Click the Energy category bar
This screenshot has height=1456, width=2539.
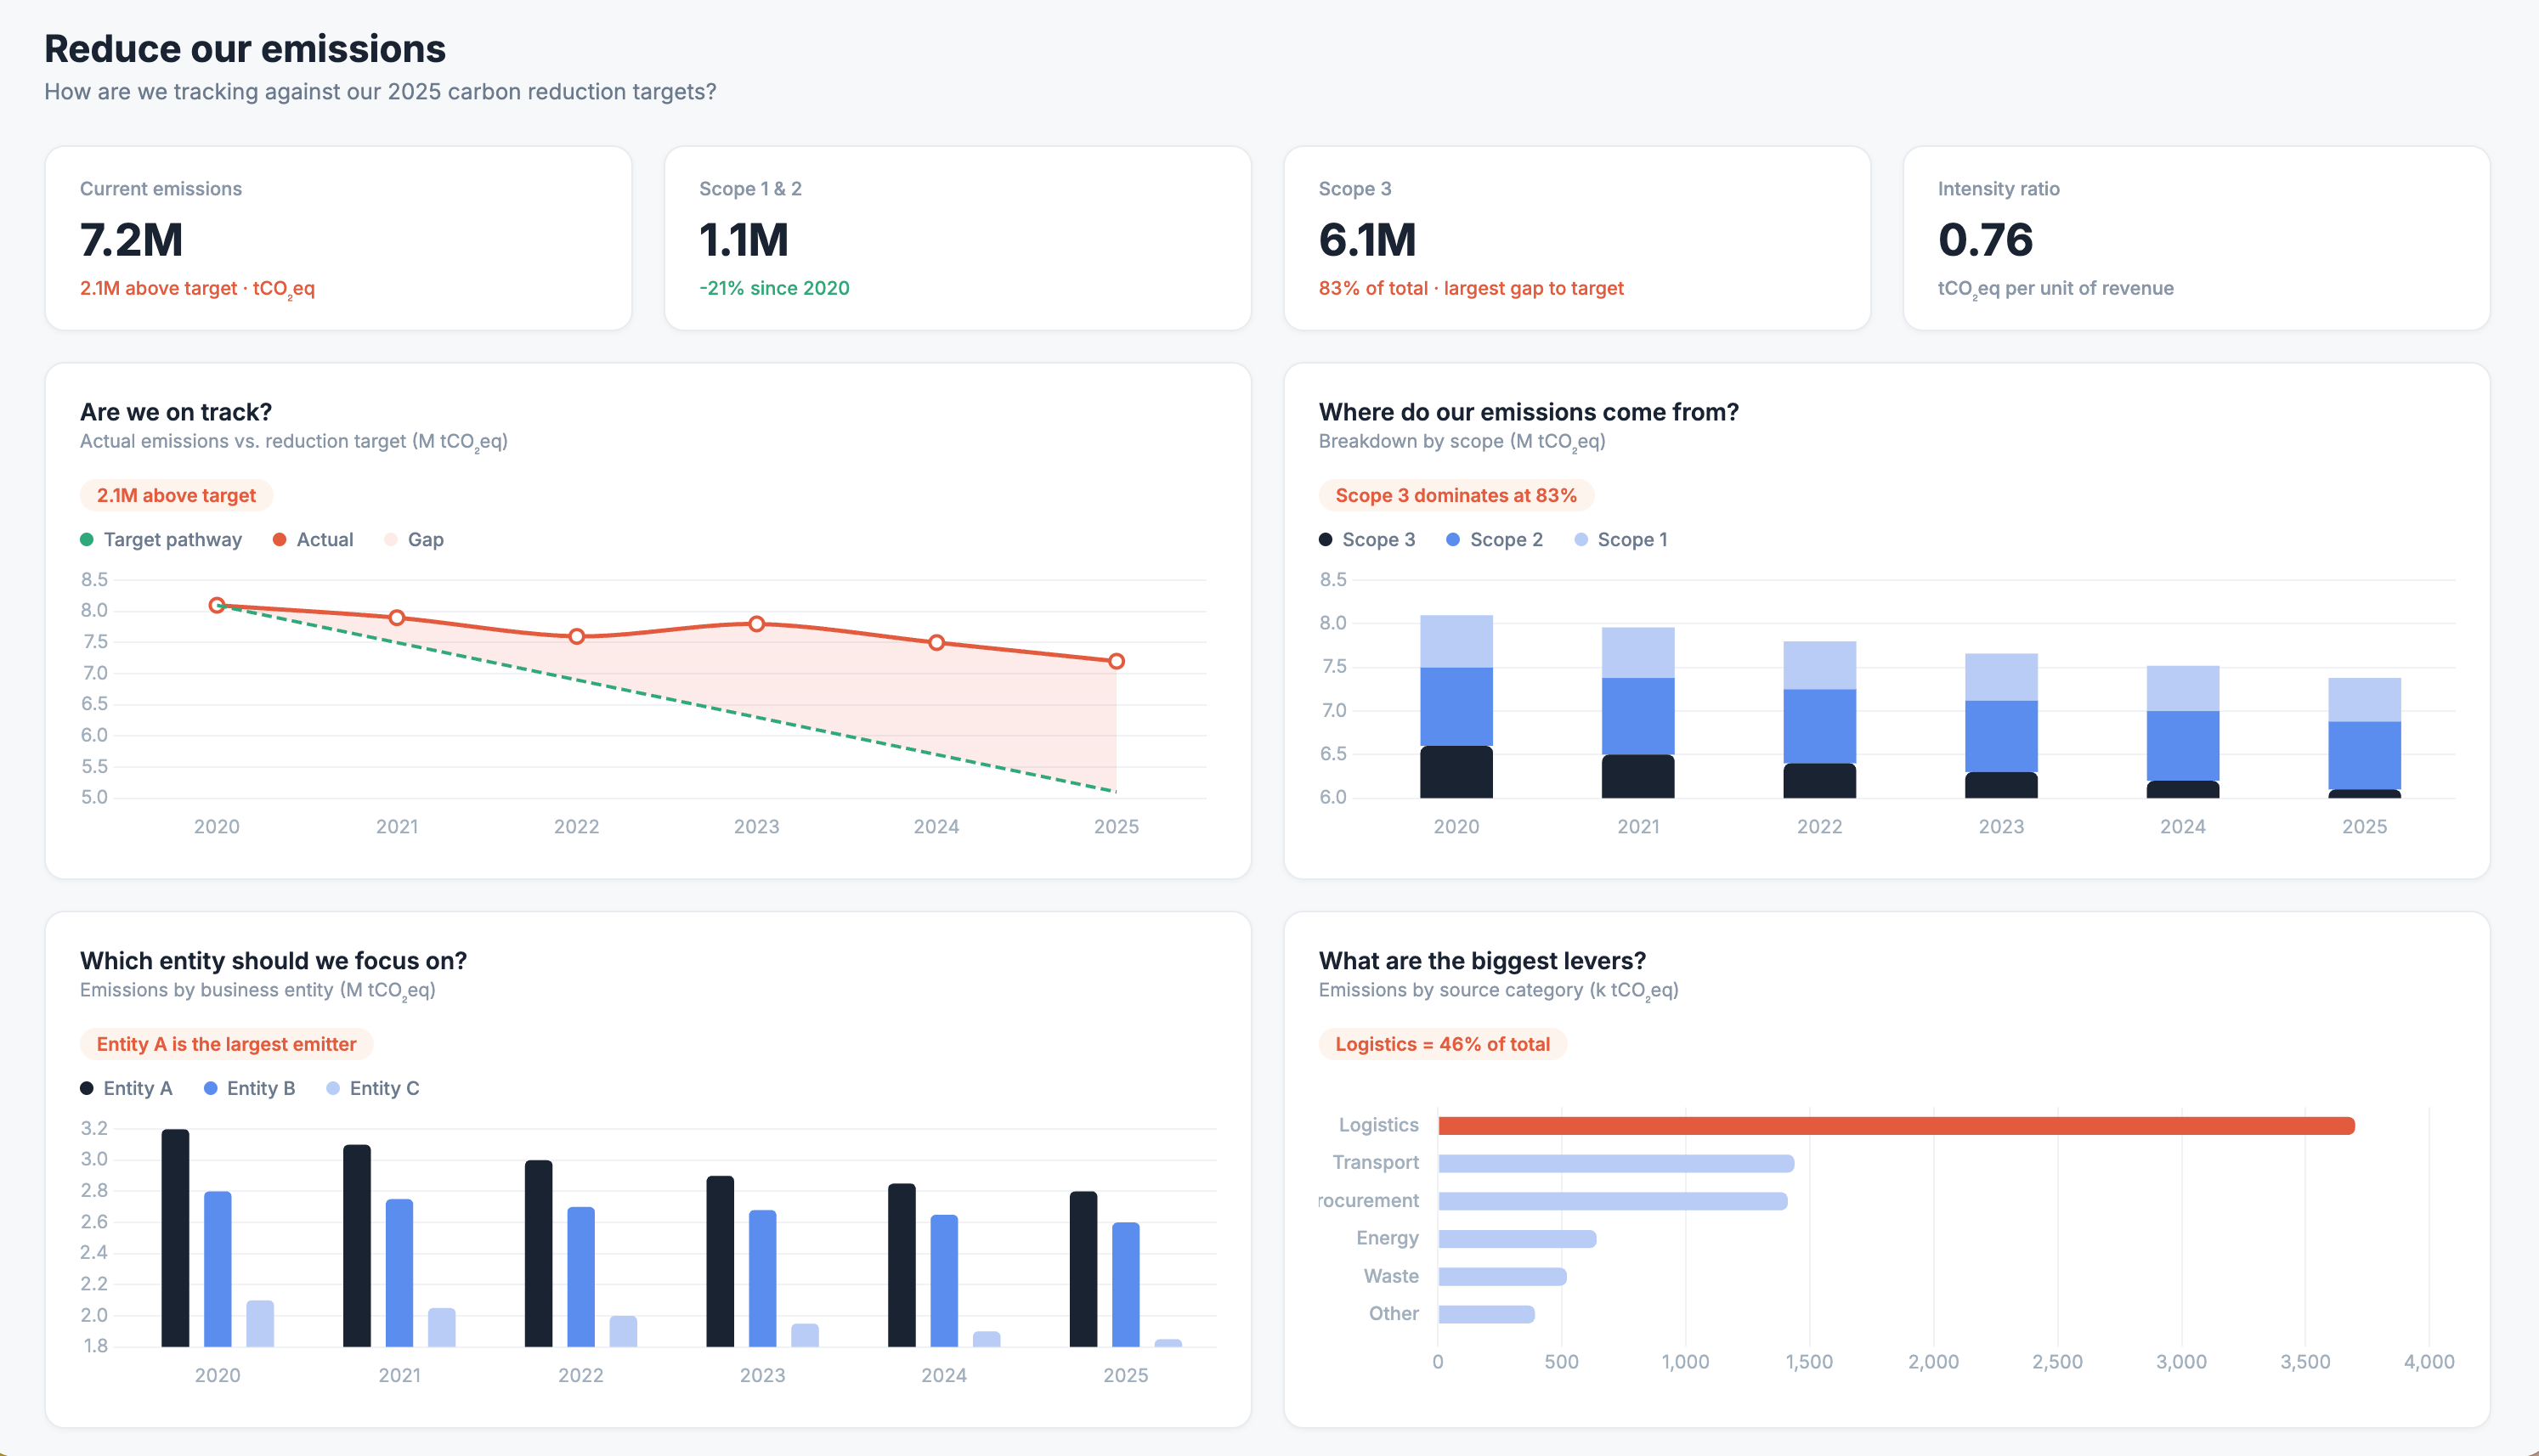(1516, 1239)
